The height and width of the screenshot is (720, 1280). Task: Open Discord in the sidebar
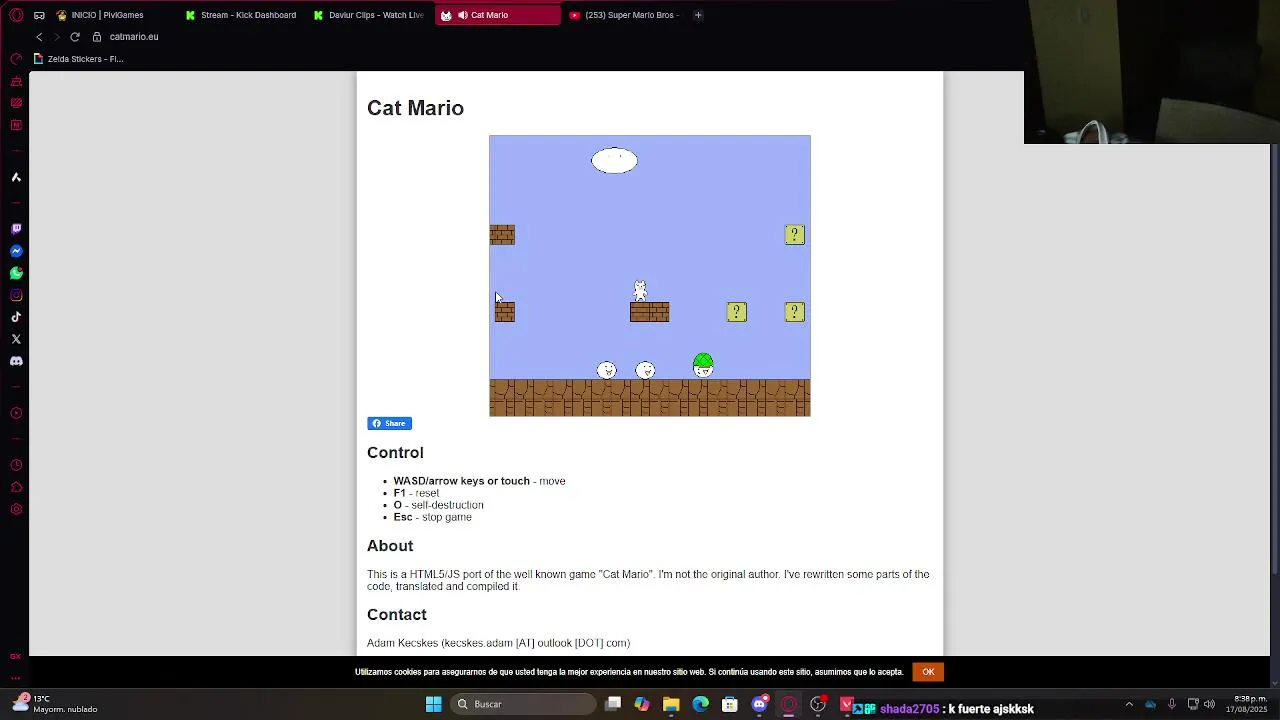click(16, 361)
